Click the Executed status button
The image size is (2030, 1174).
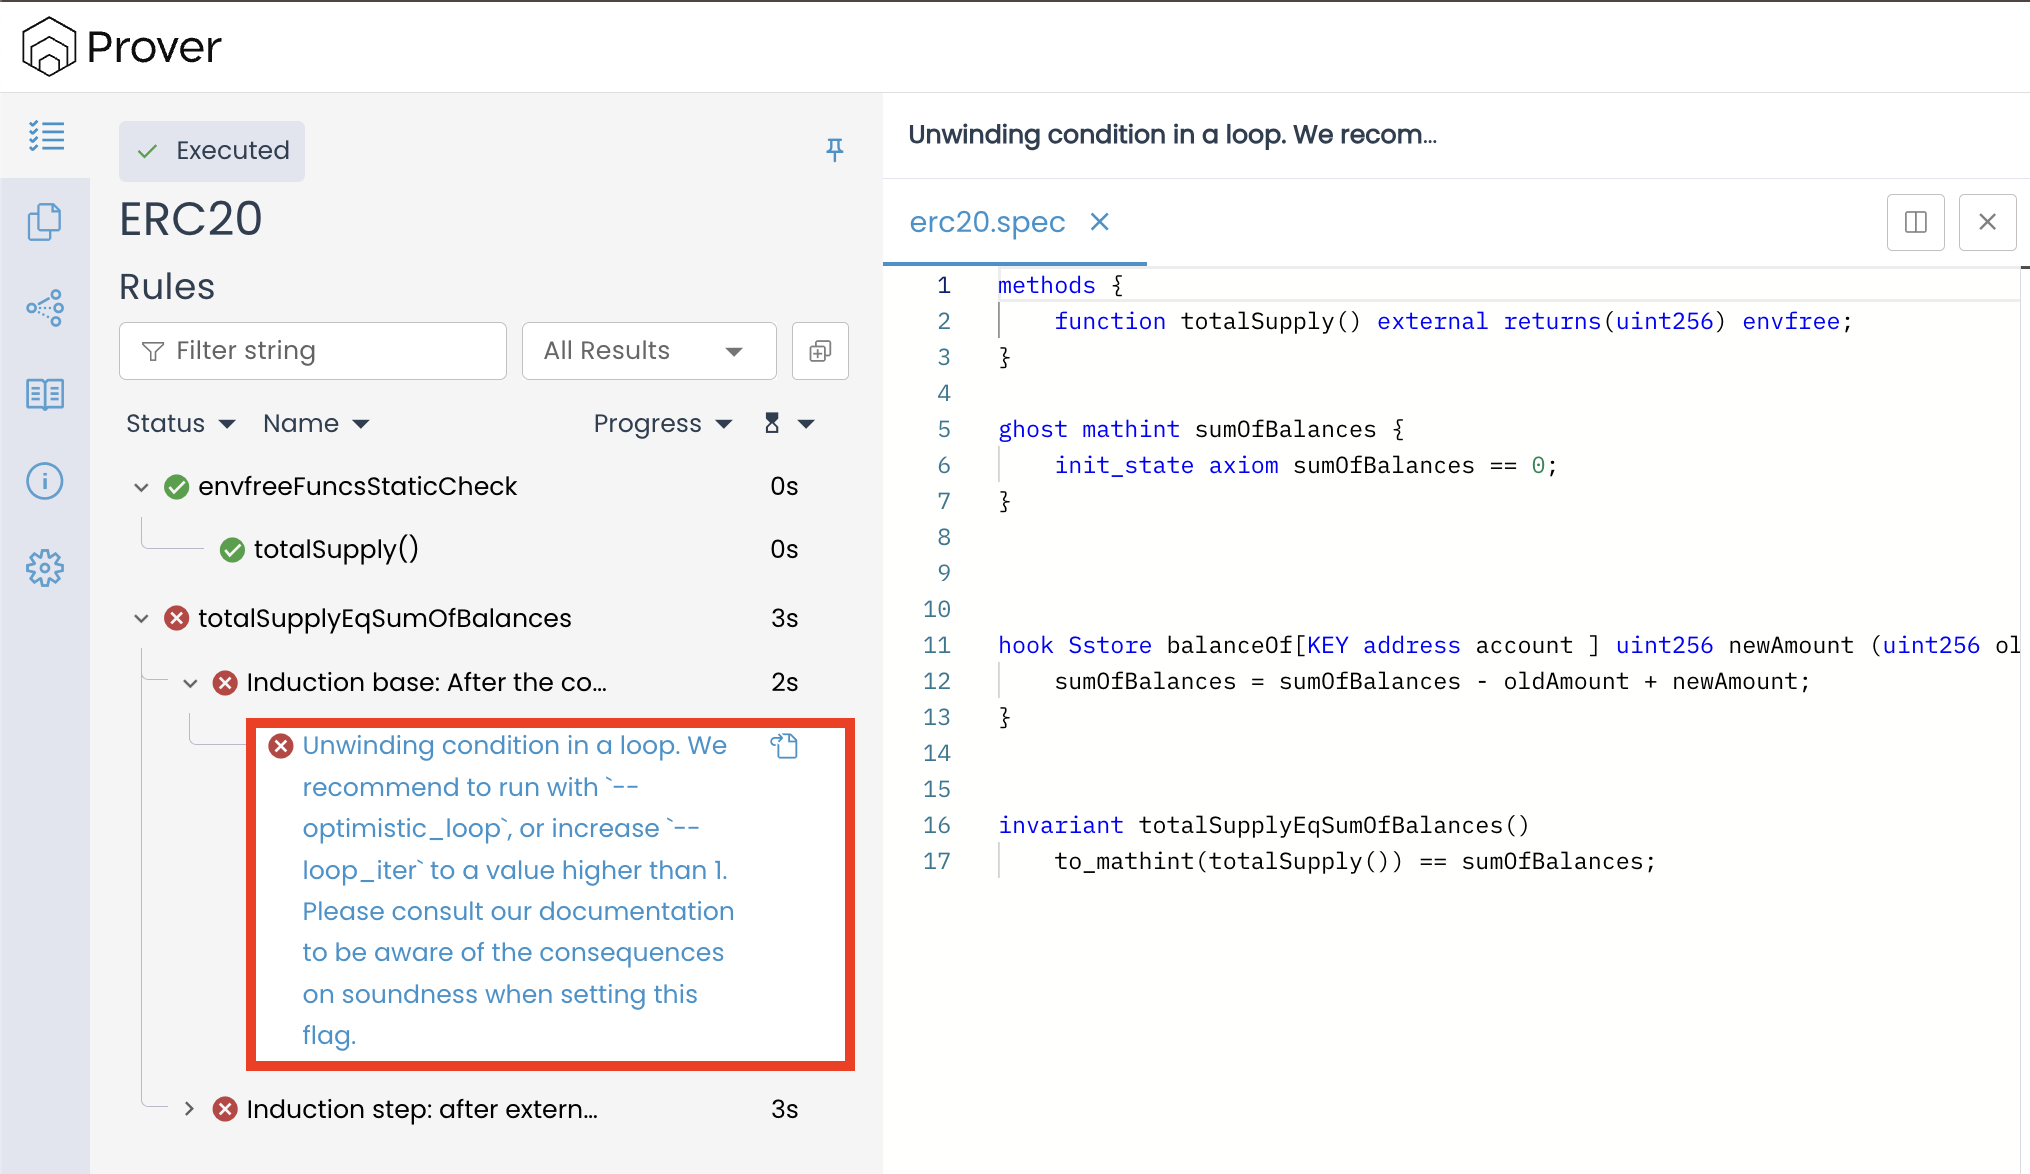click(212, 151)
